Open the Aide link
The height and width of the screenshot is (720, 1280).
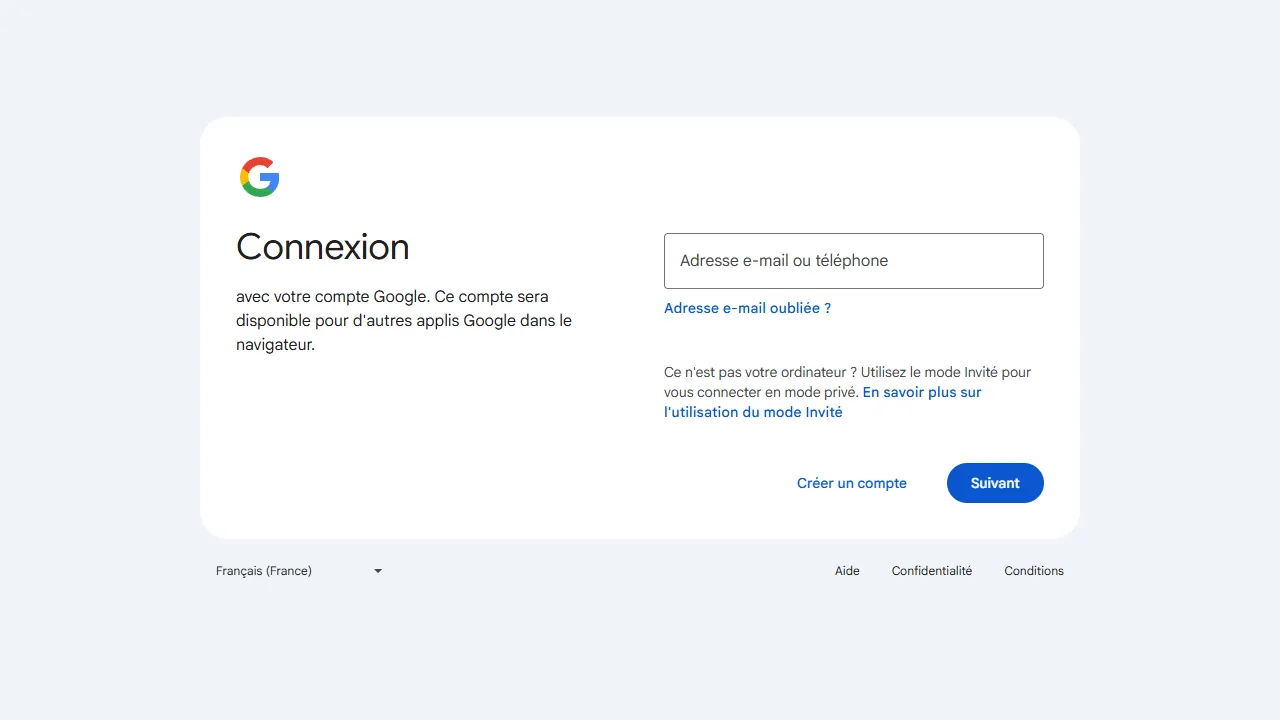(847, 571)
